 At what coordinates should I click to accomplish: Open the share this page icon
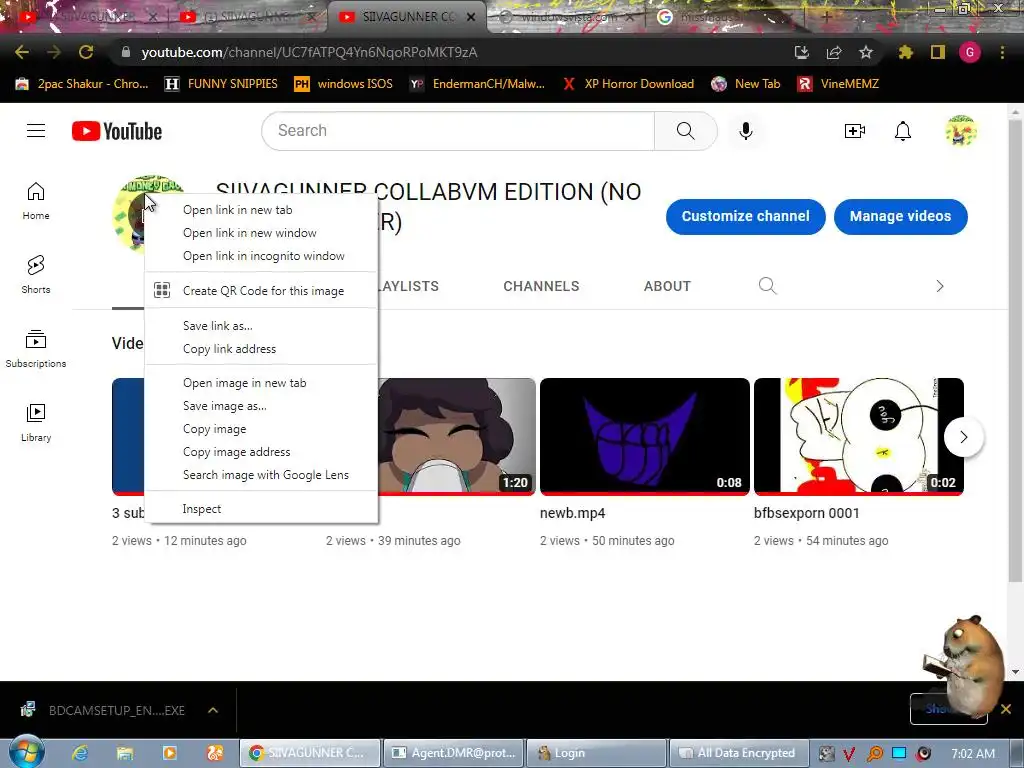834,52
